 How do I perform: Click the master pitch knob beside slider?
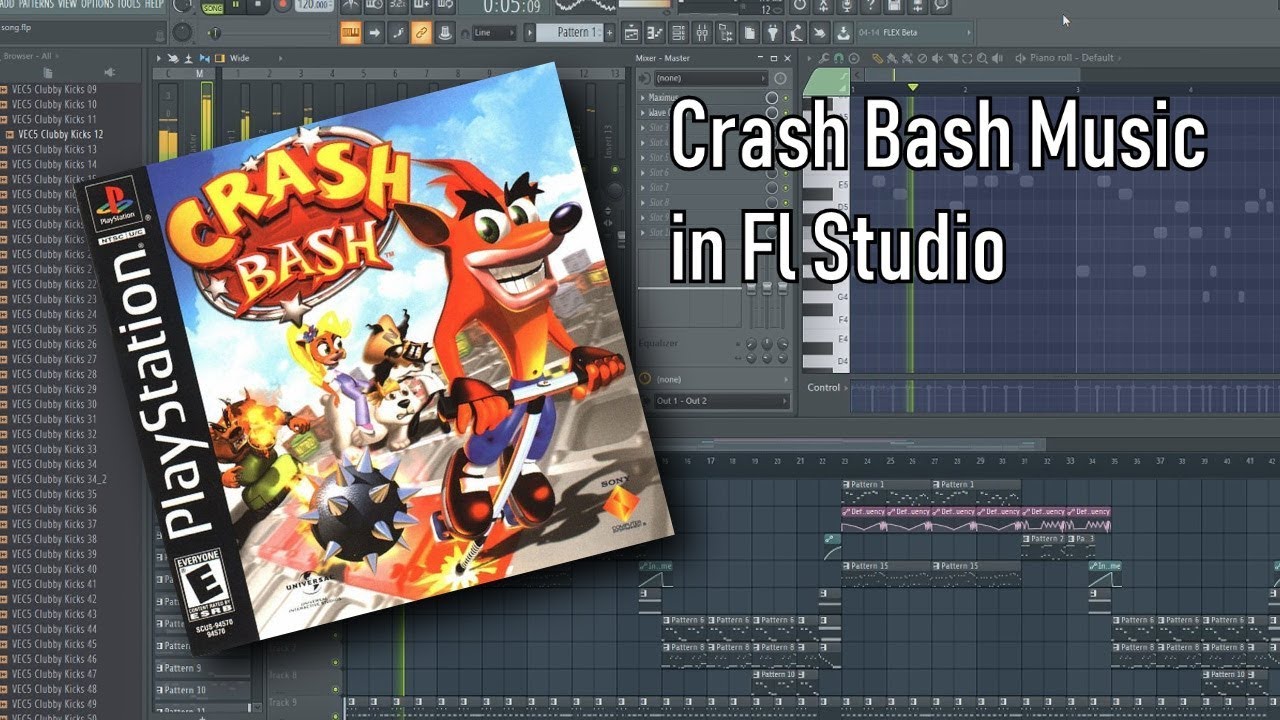coord(182,33)
